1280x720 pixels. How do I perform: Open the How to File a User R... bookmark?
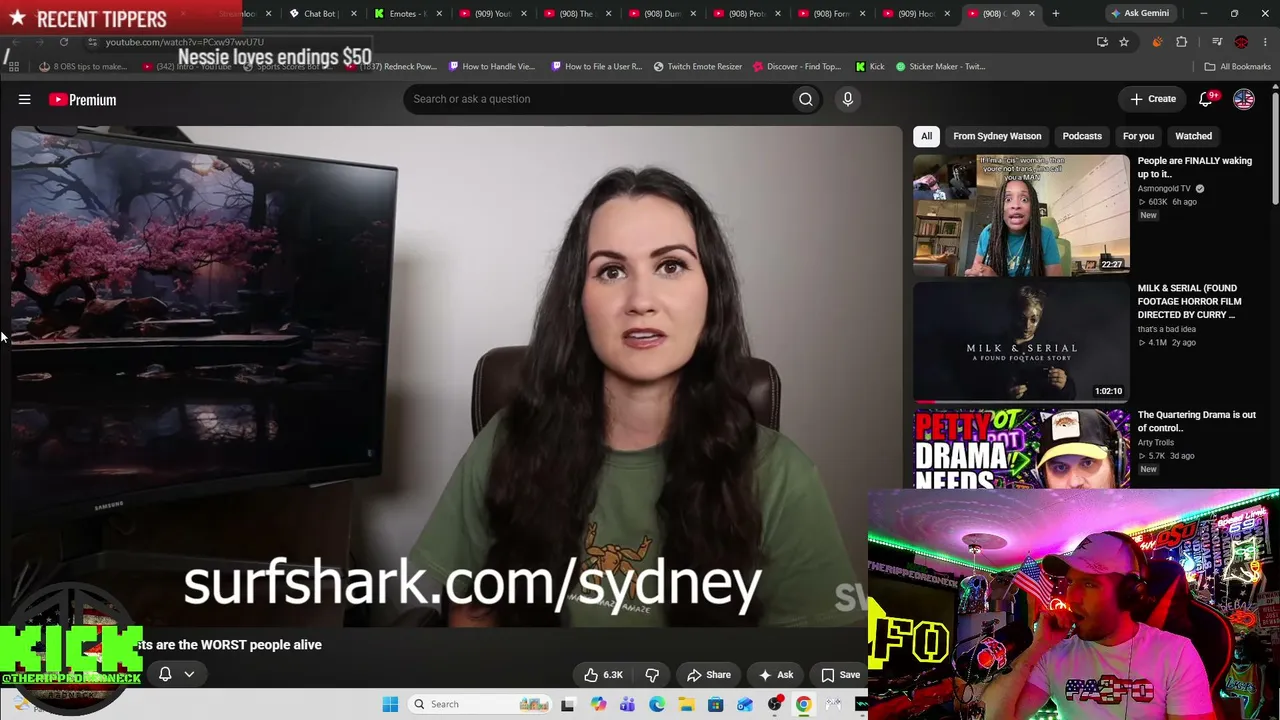596,67
